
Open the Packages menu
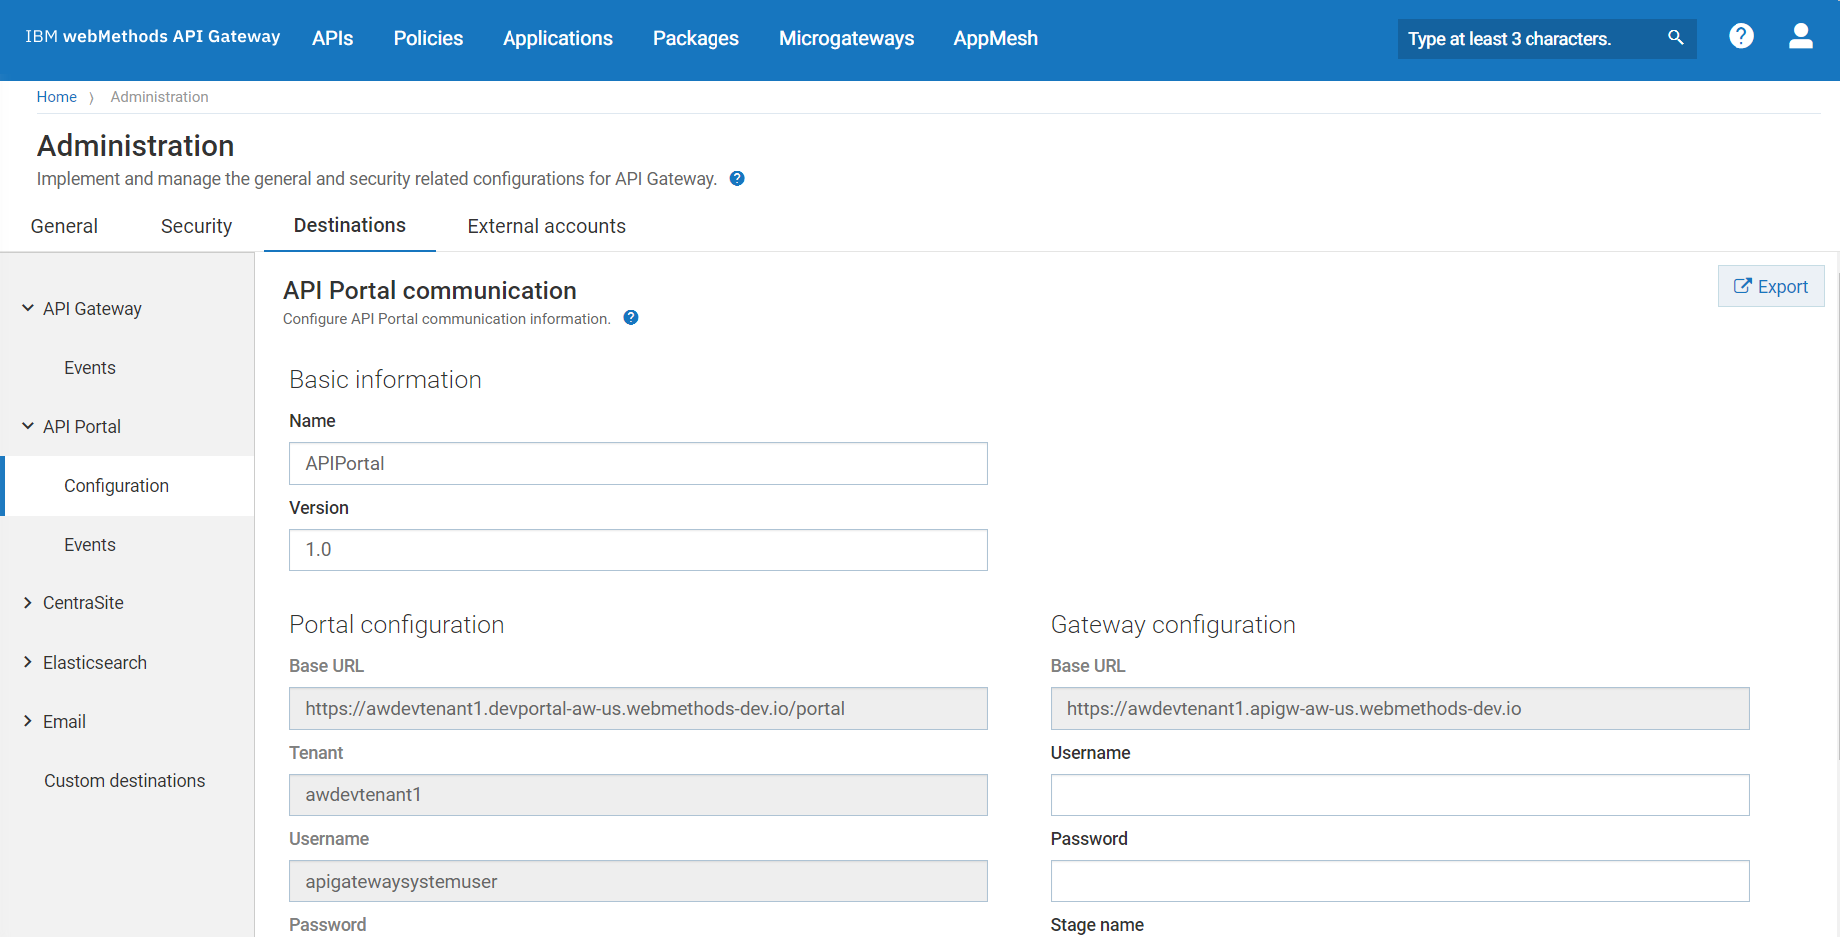pyautogui.click(x=696, y=38)
